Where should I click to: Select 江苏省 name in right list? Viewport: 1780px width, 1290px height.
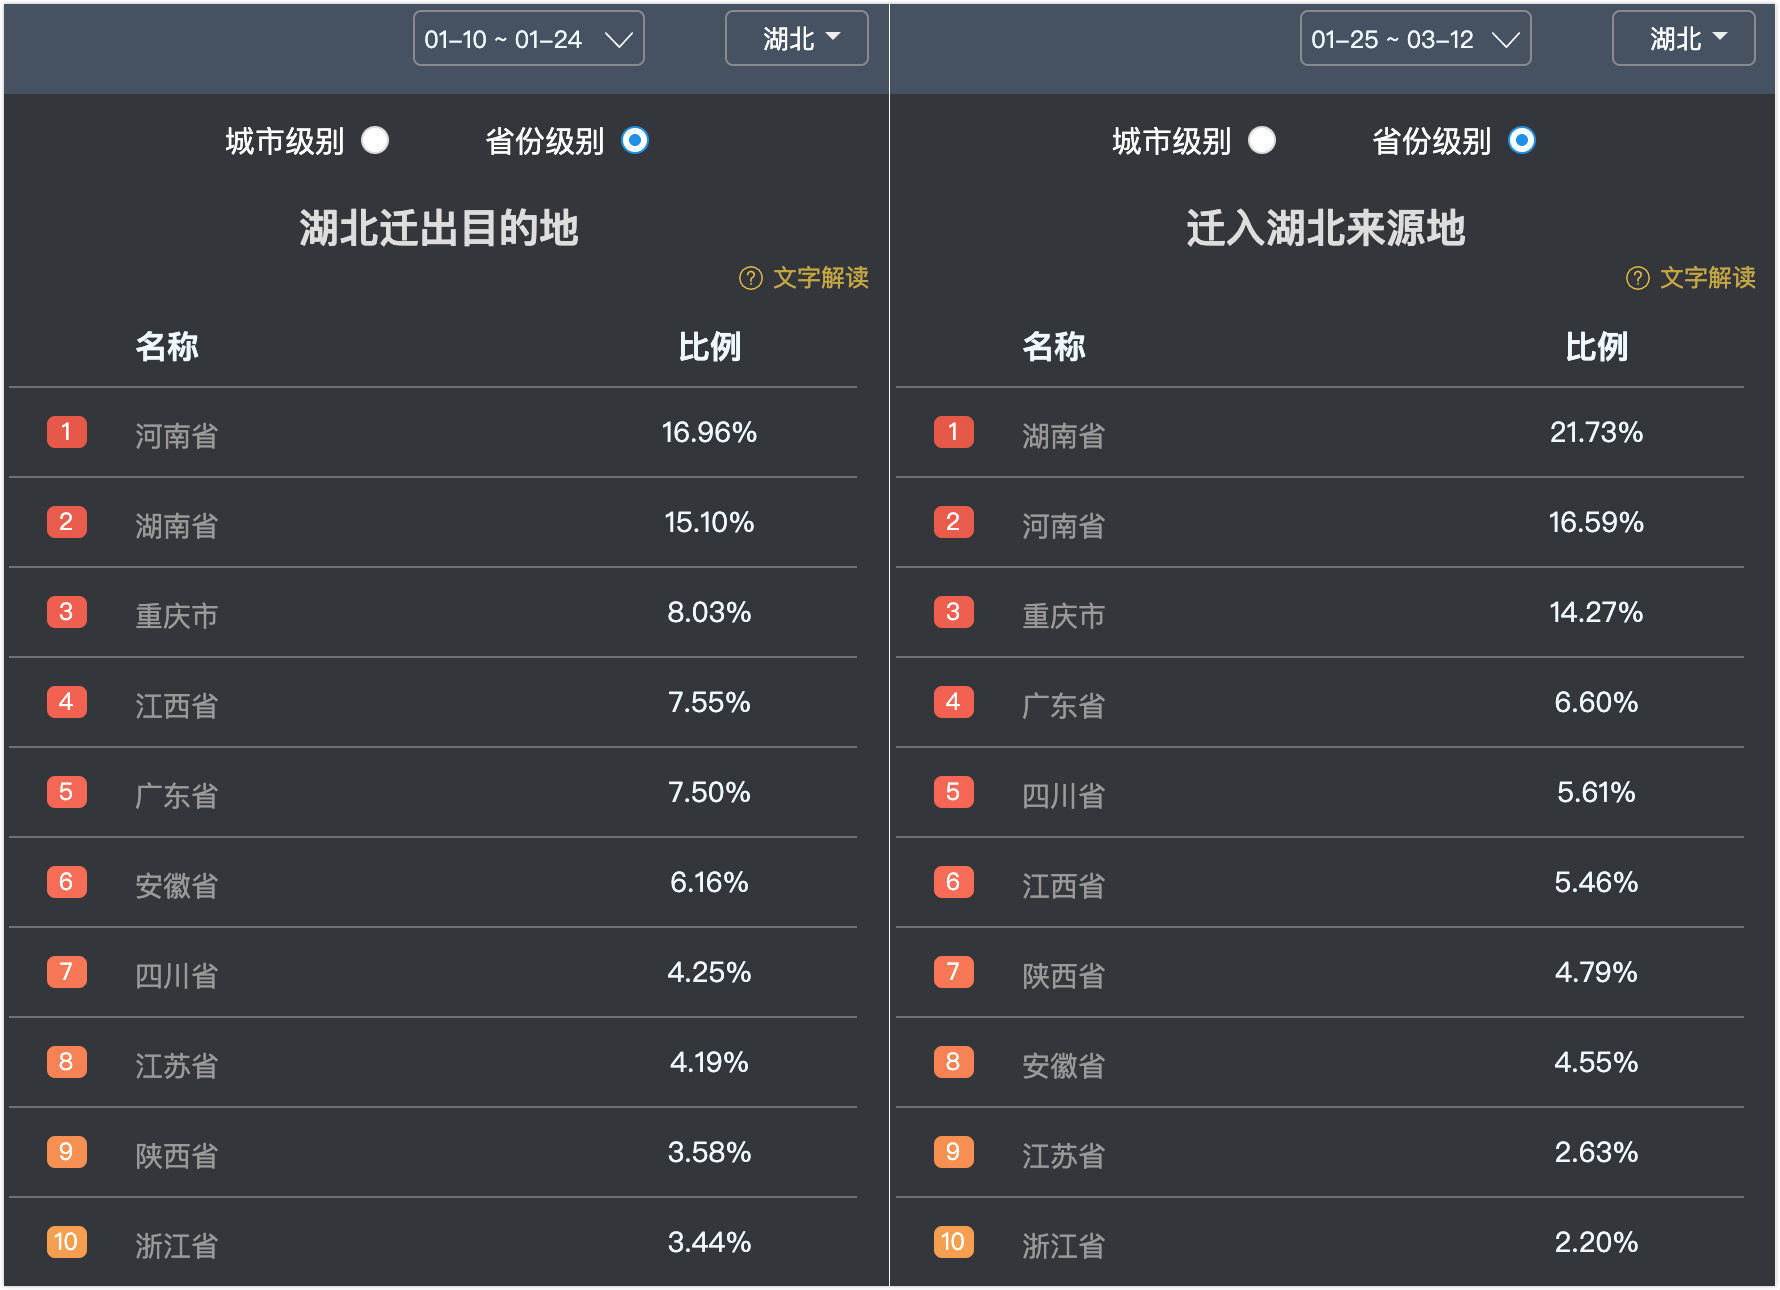1064,1156
